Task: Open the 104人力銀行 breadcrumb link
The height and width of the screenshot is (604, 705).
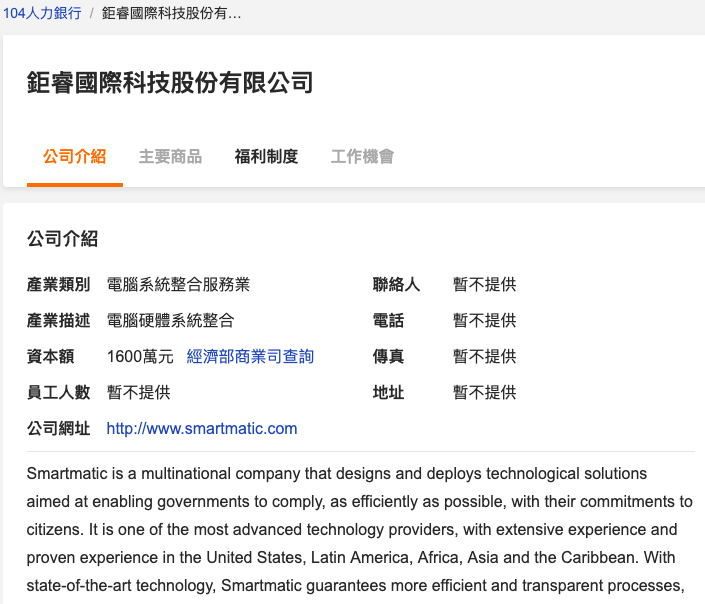Action: 42,13
